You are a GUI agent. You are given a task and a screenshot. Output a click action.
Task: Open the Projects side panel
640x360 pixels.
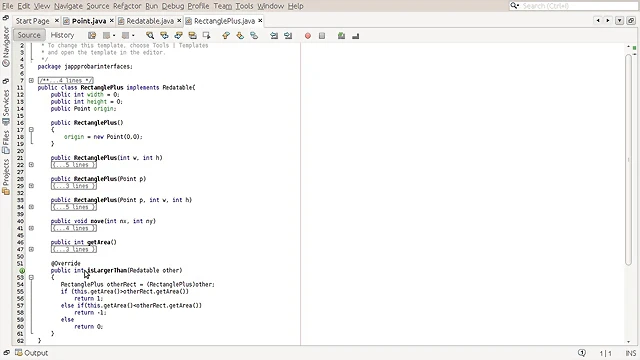coord(6,177)
